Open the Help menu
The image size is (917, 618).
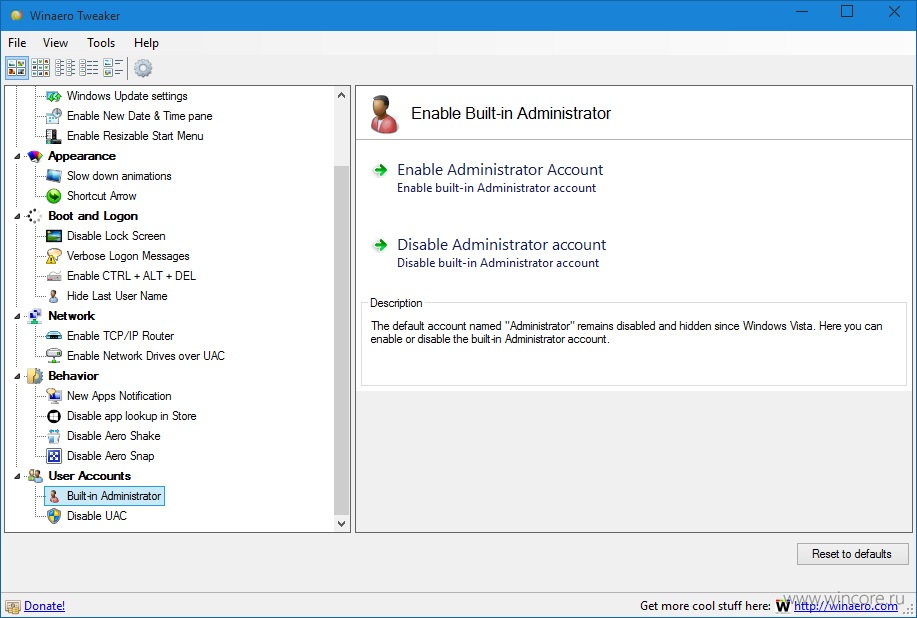tap(146, 43)
